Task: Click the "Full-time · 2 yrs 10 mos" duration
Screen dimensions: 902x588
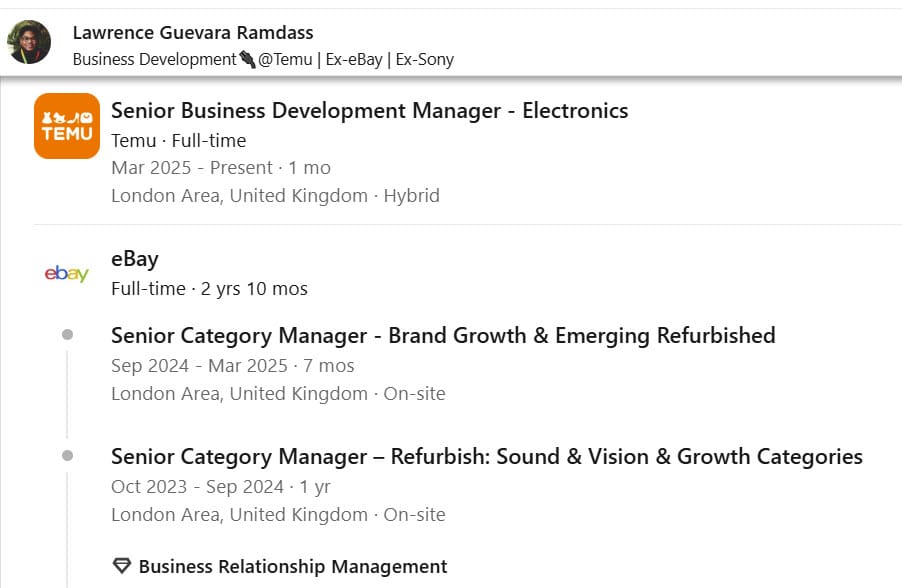Action: point(209,289)
